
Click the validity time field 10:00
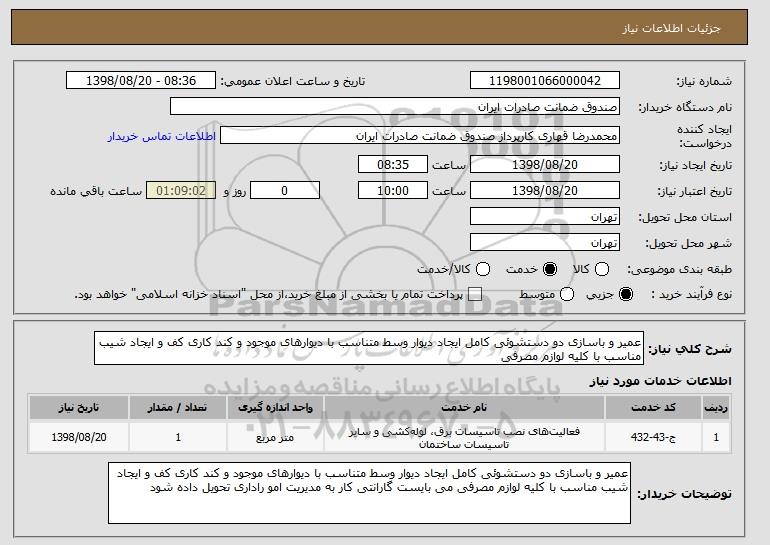coord(393,191)
